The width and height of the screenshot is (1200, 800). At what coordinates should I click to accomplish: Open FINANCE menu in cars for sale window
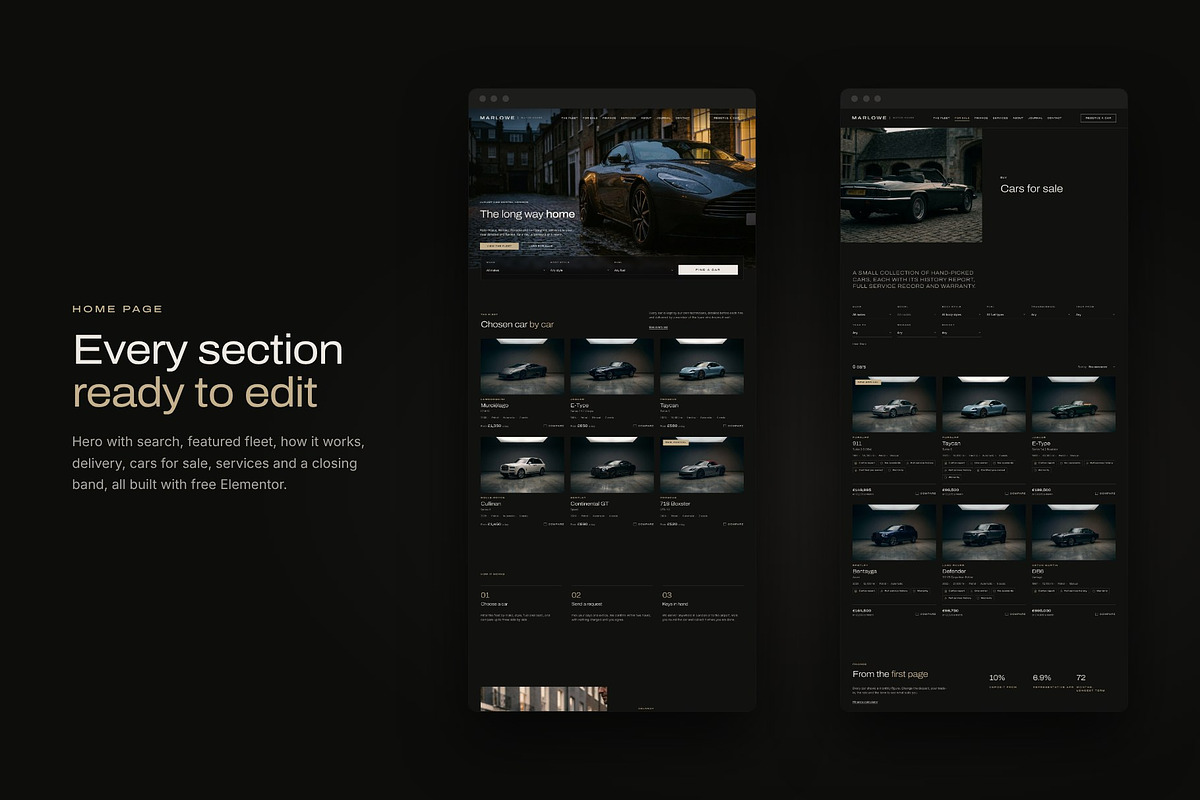981,118
